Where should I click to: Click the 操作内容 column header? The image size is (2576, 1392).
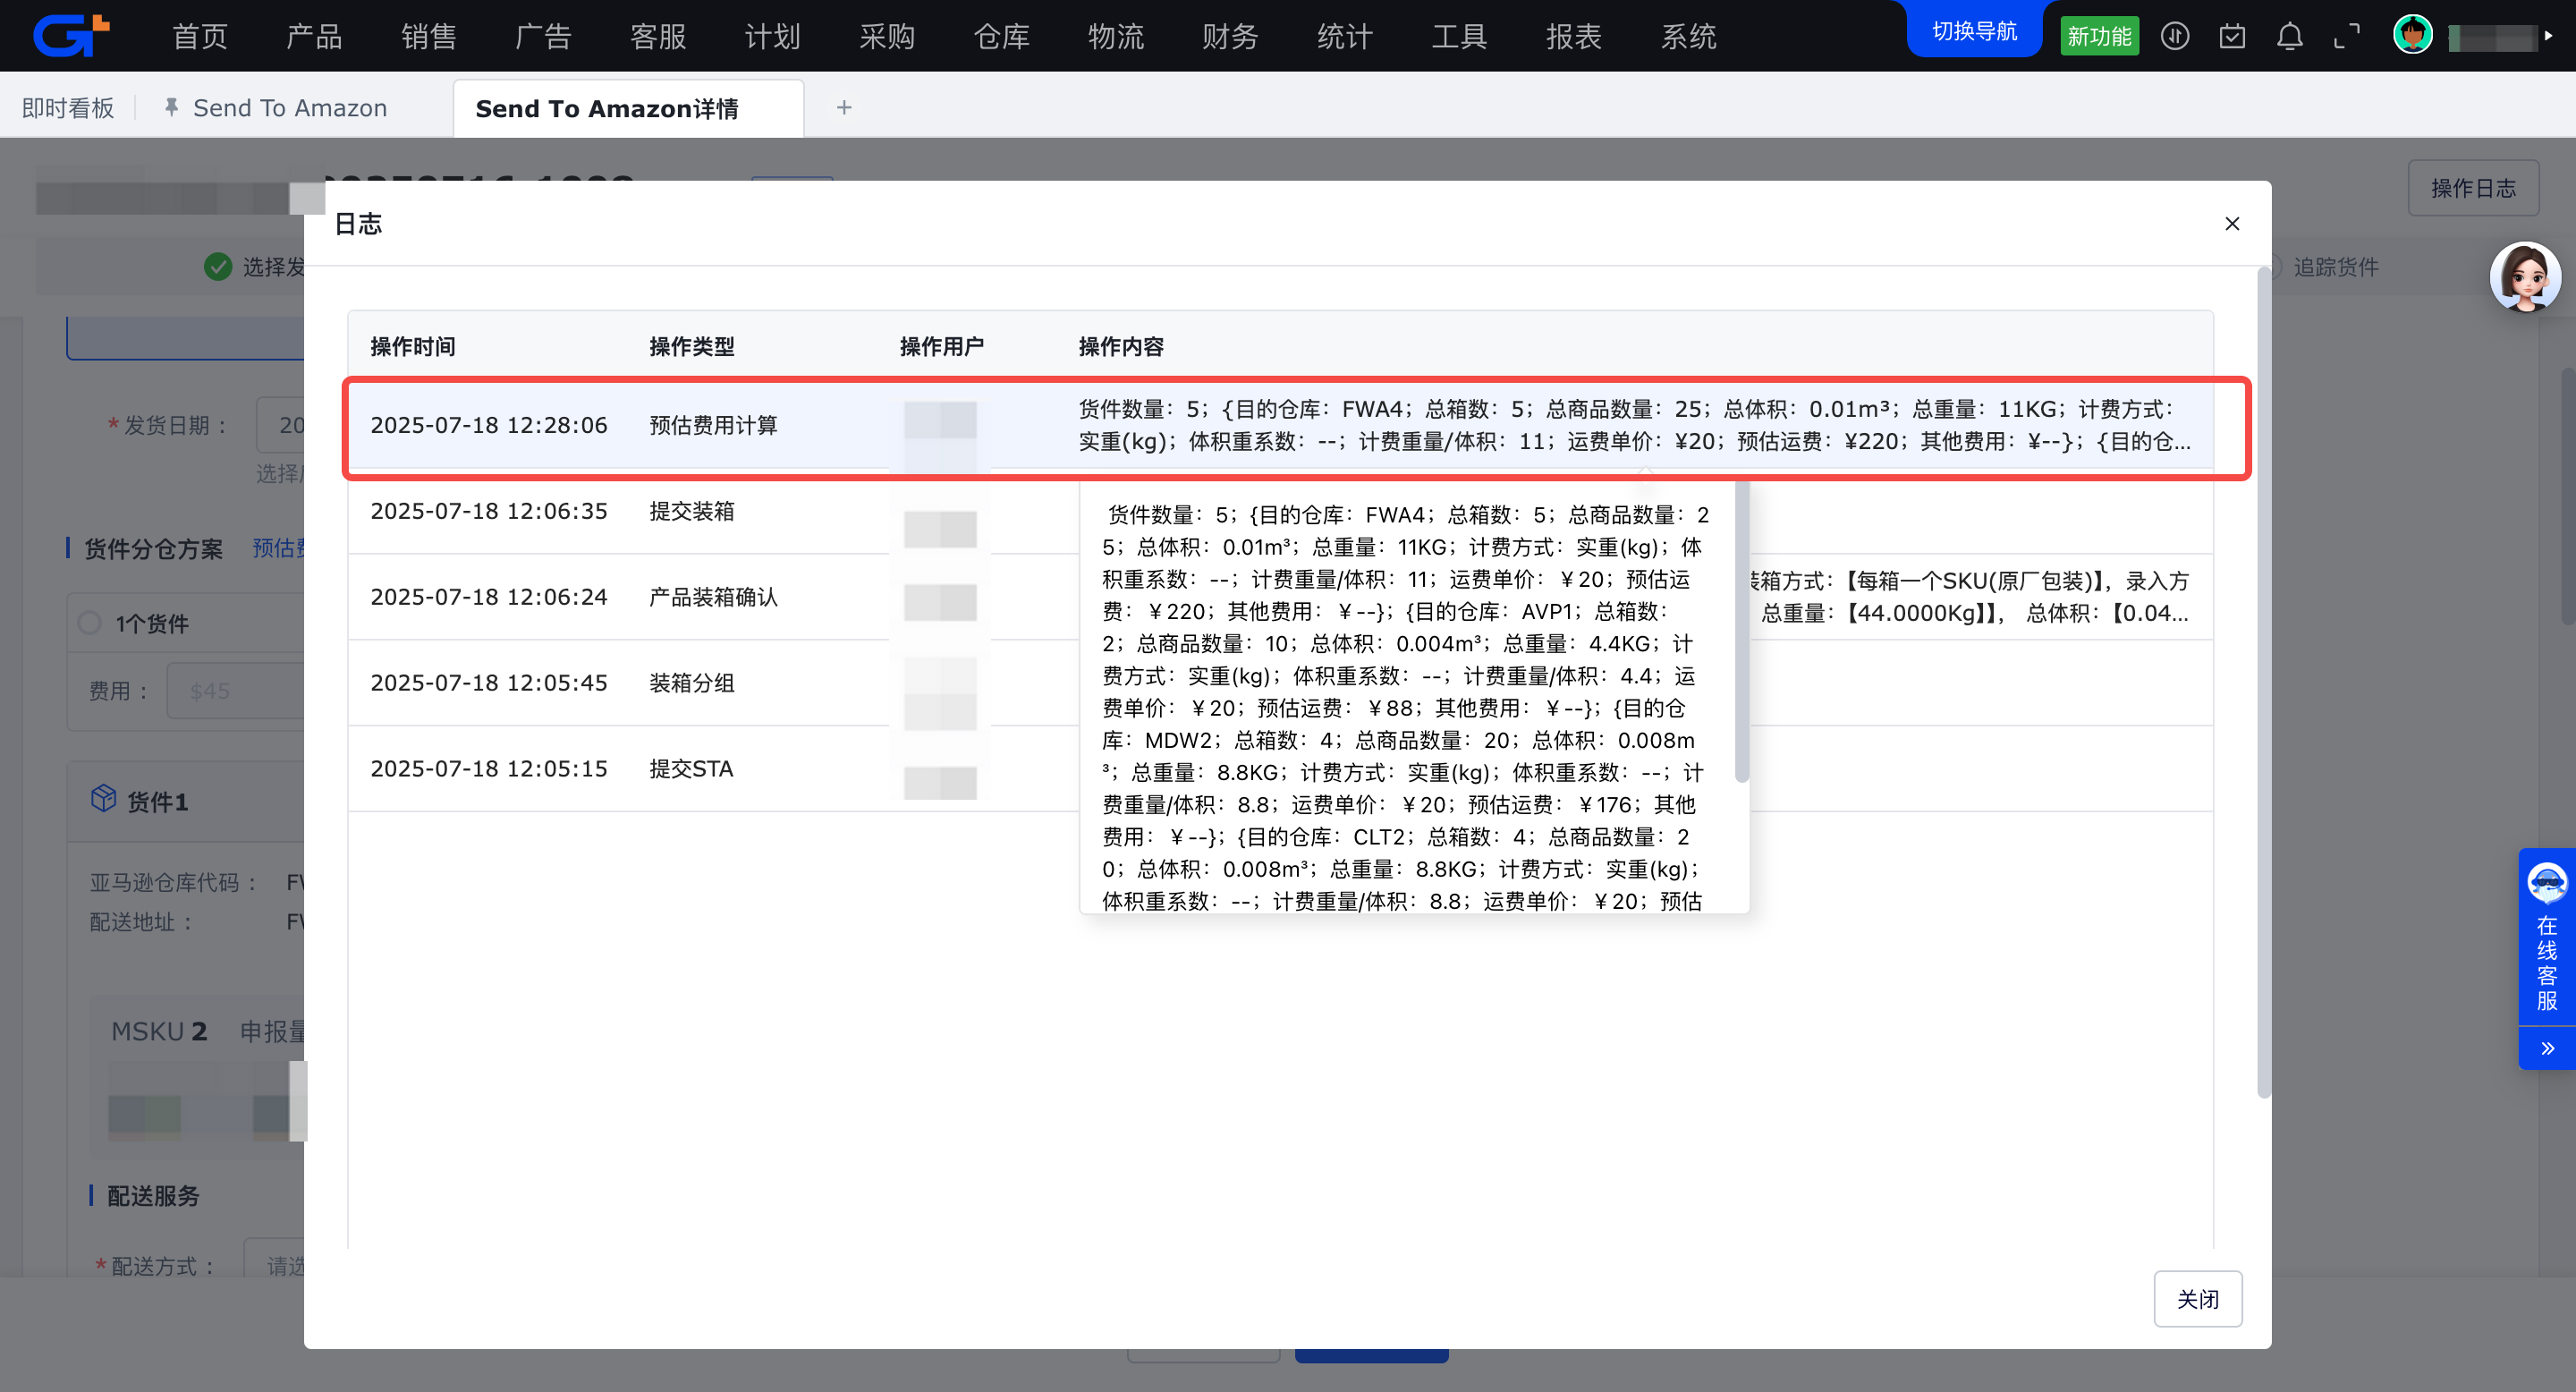point(1121,346)
